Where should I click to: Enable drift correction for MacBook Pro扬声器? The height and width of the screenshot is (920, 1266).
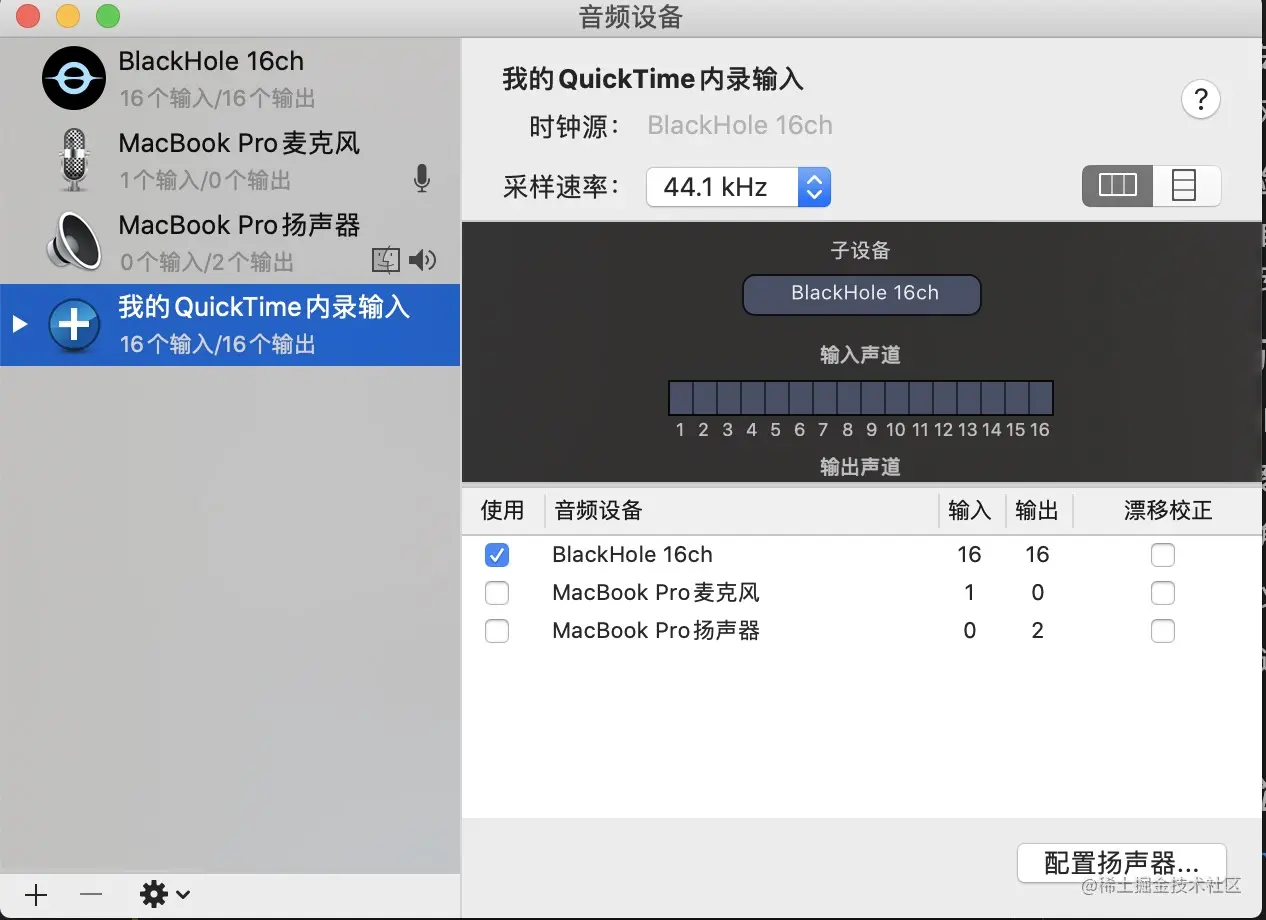tap(1162, 631)
